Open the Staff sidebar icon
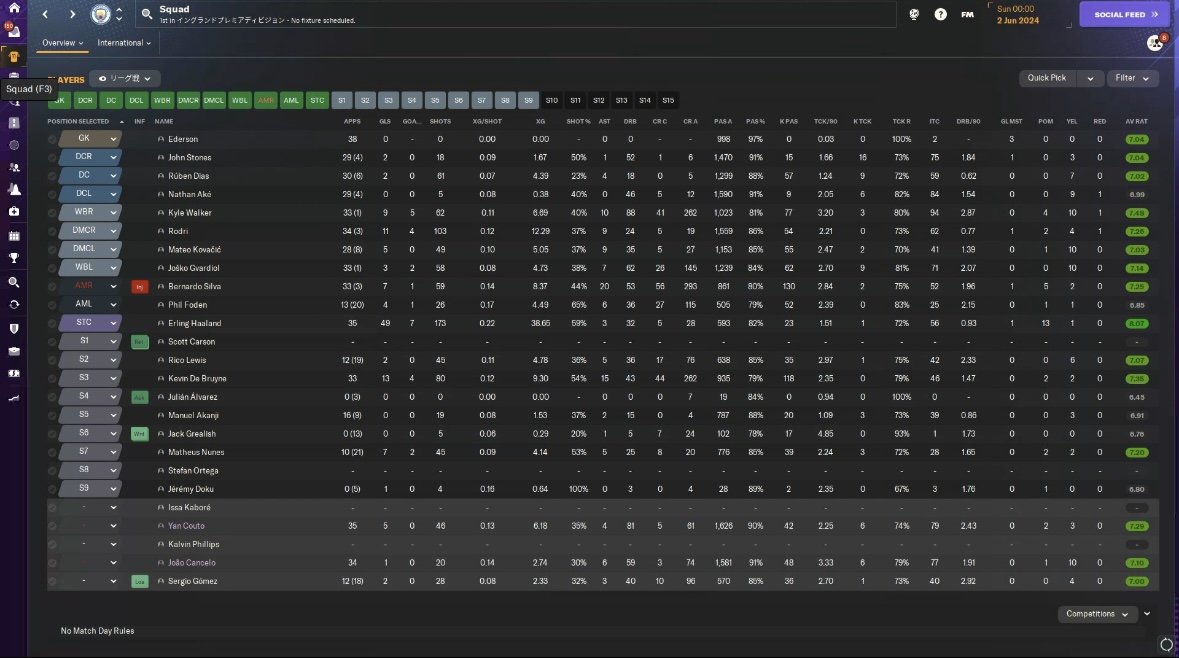 (14, 168)
